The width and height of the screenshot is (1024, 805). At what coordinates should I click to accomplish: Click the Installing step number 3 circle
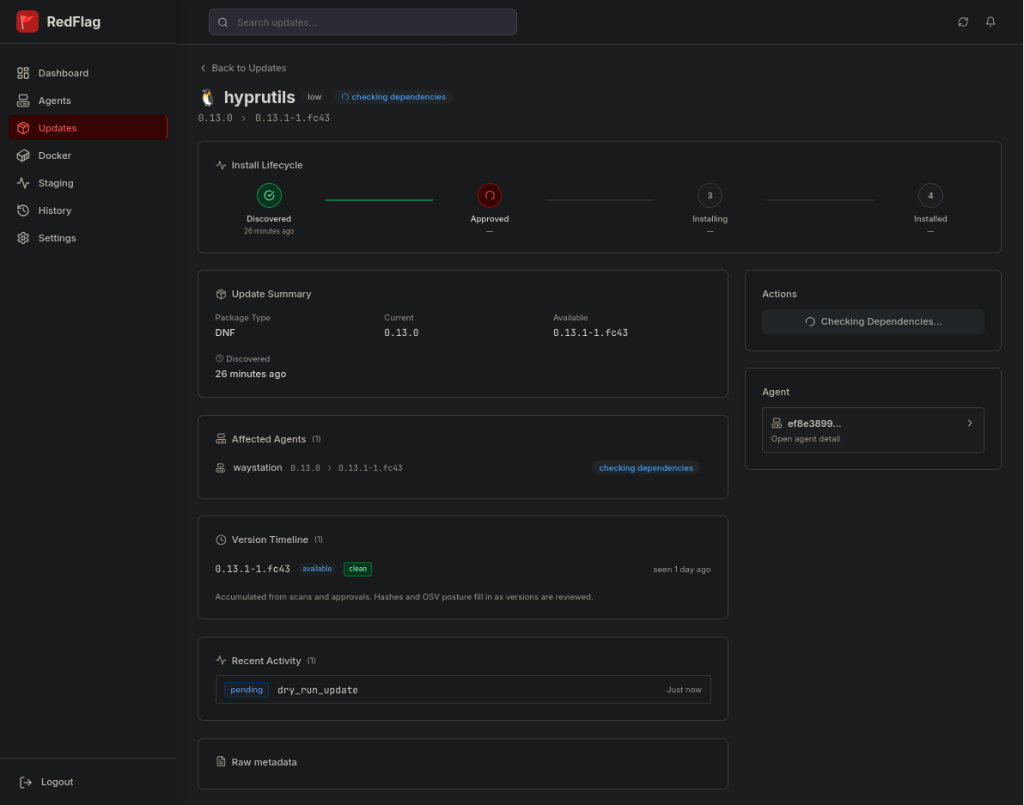[x=710, y=195]
